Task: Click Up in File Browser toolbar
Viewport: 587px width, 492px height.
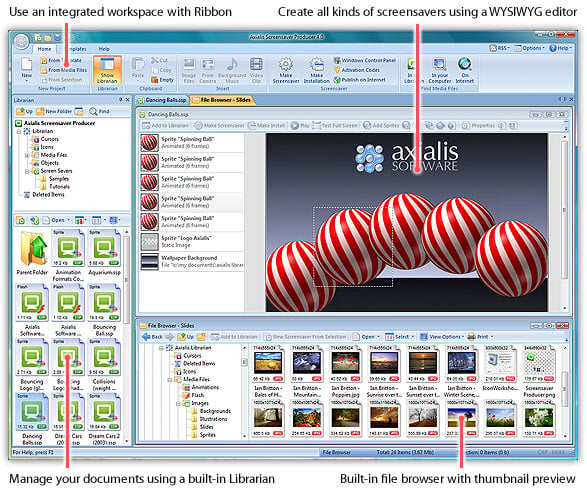Action: click(186, 337)
